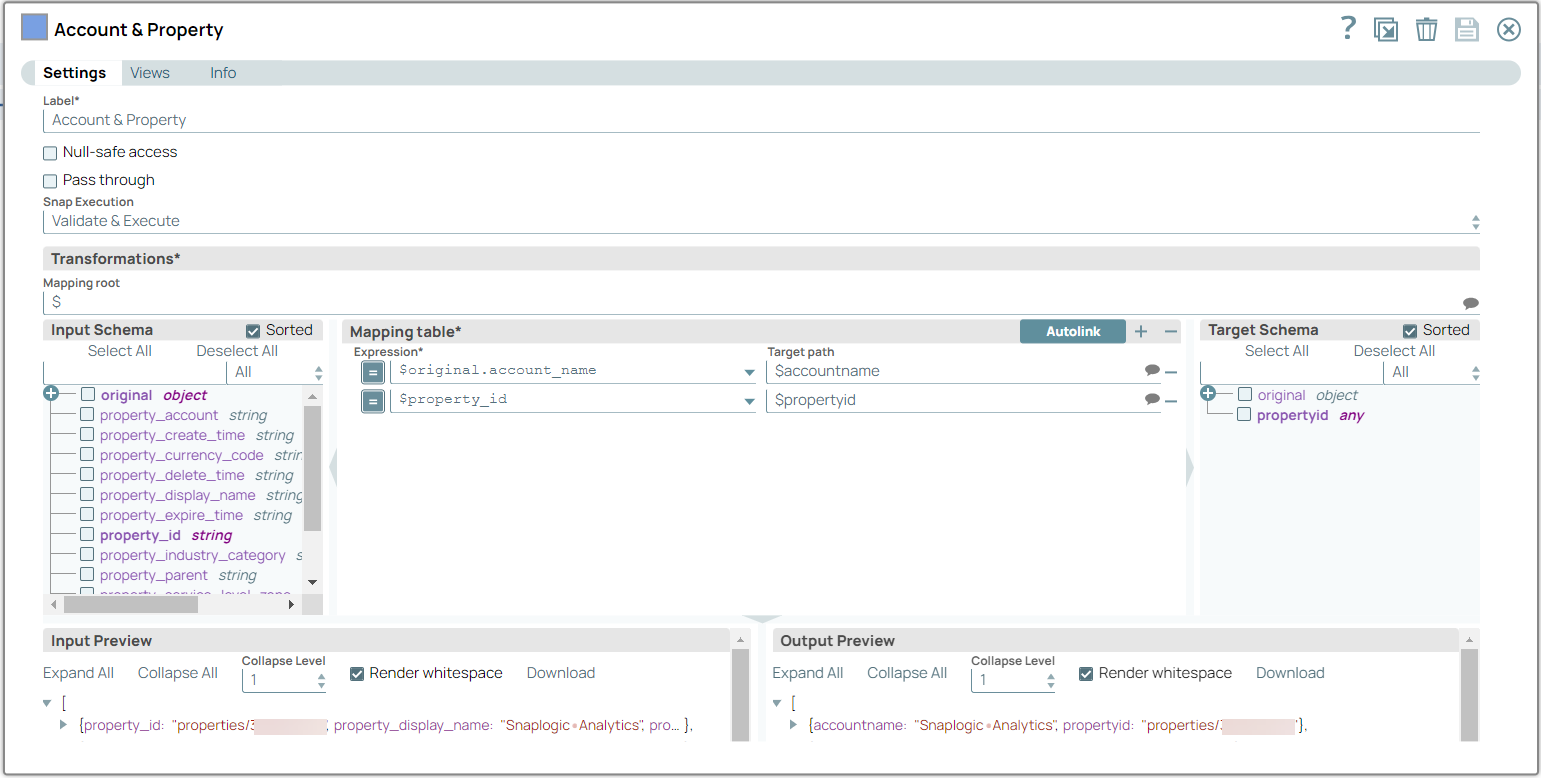The image size is (1541, 778).
Task: Toggle expression mode on the $property_id row
Action: coord(371,398)
